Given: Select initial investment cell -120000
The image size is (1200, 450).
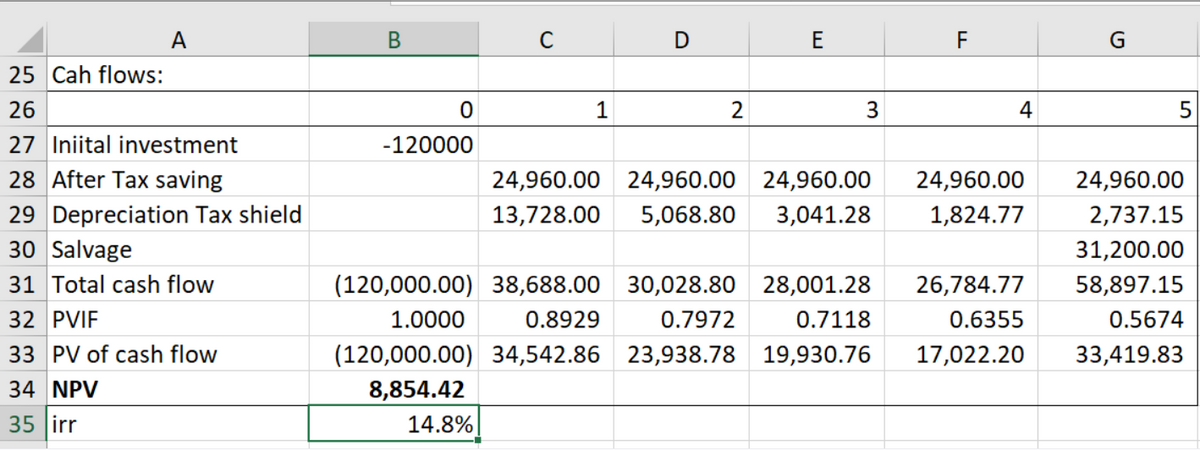Looking at the screenshot, I should click(x=394, y=145).
